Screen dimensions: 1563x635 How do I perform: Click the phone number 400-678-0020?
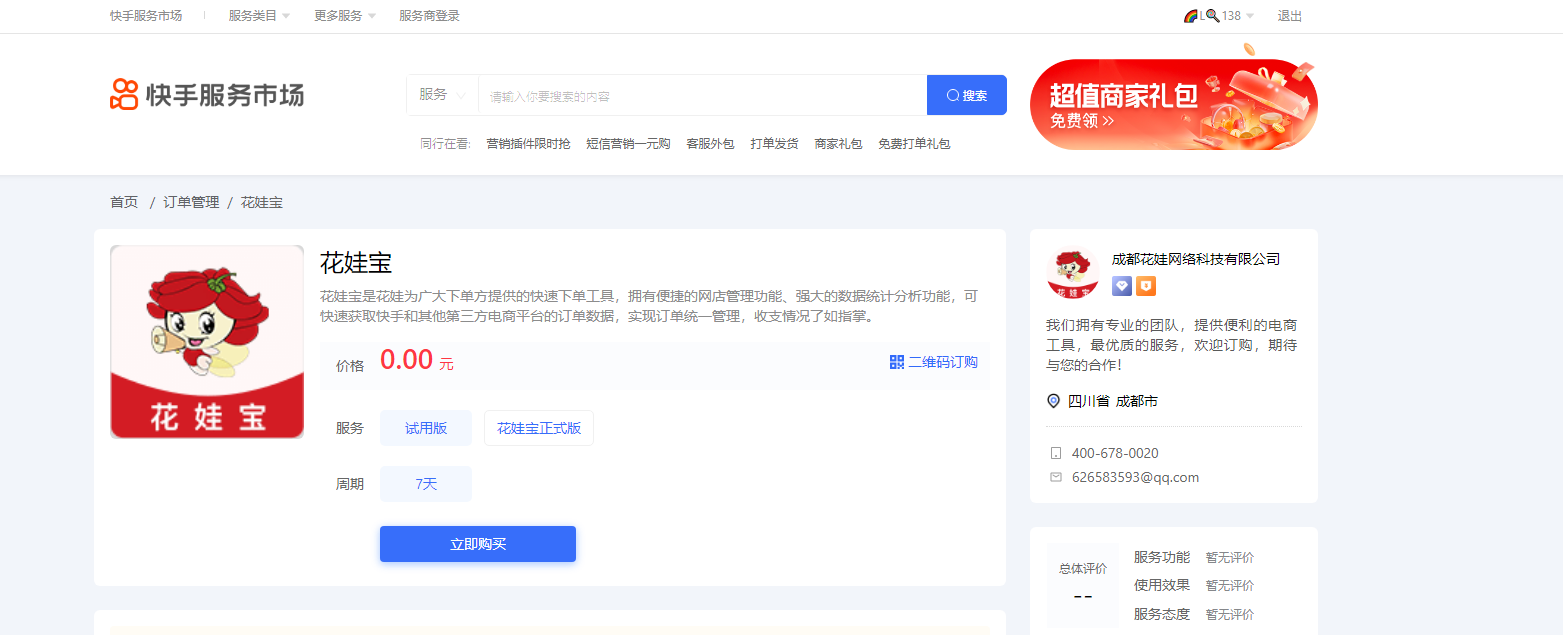point(1115,453)
